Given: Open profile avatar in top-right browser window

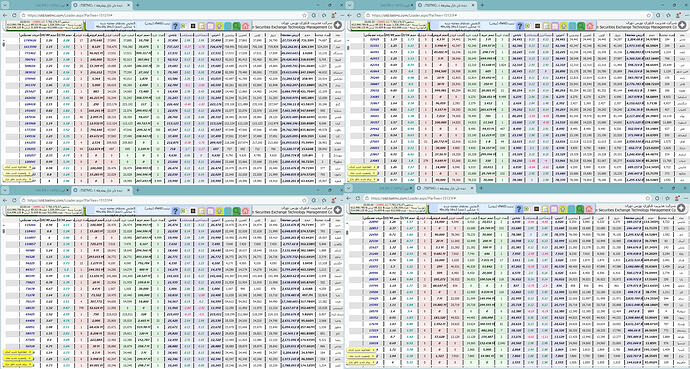Looking at the screenshot, I should point(679,15).
